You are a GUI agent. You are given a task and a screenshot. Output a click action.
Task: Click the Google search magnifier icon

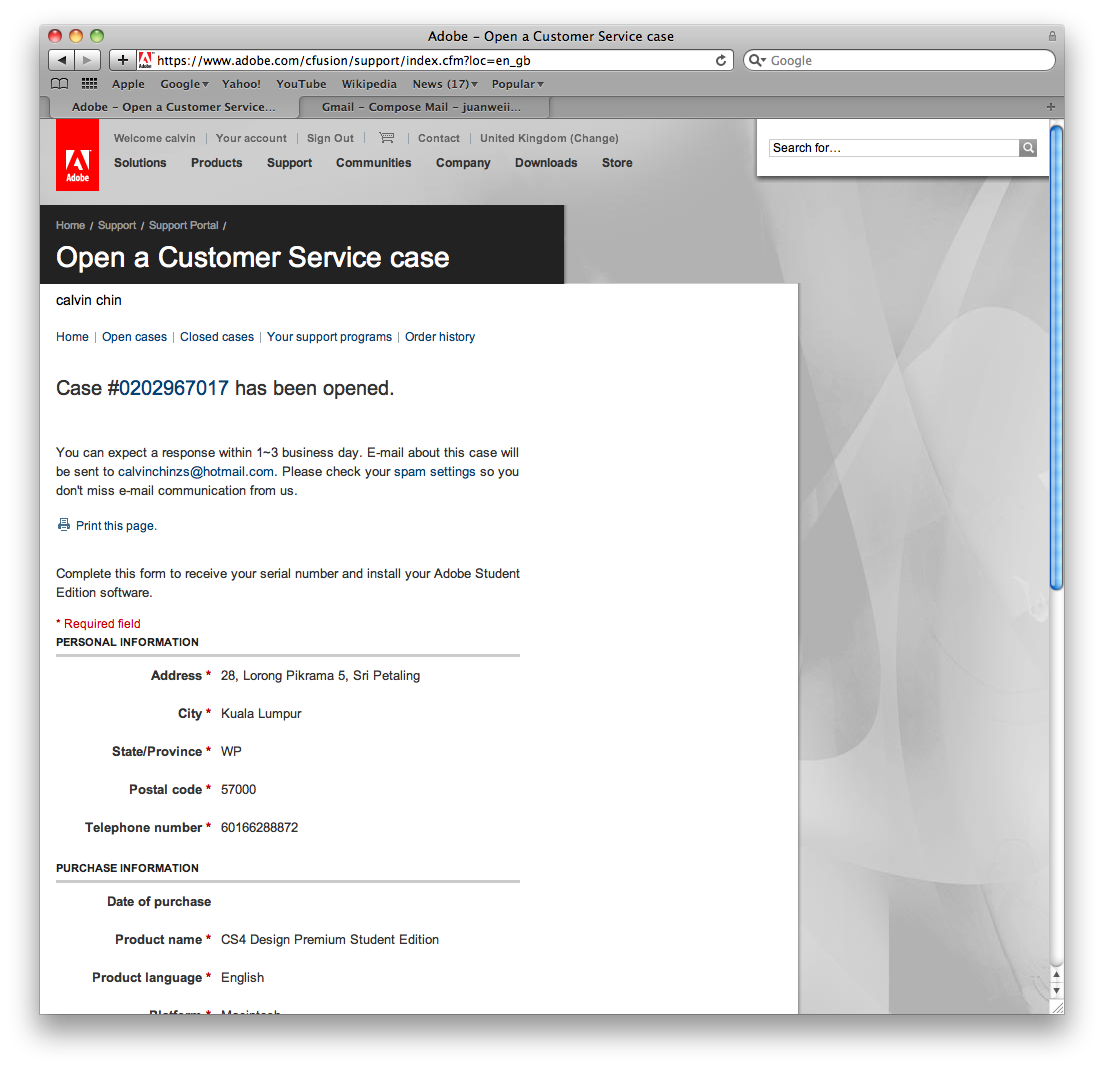pyautogui.click(x=757, y=61)
